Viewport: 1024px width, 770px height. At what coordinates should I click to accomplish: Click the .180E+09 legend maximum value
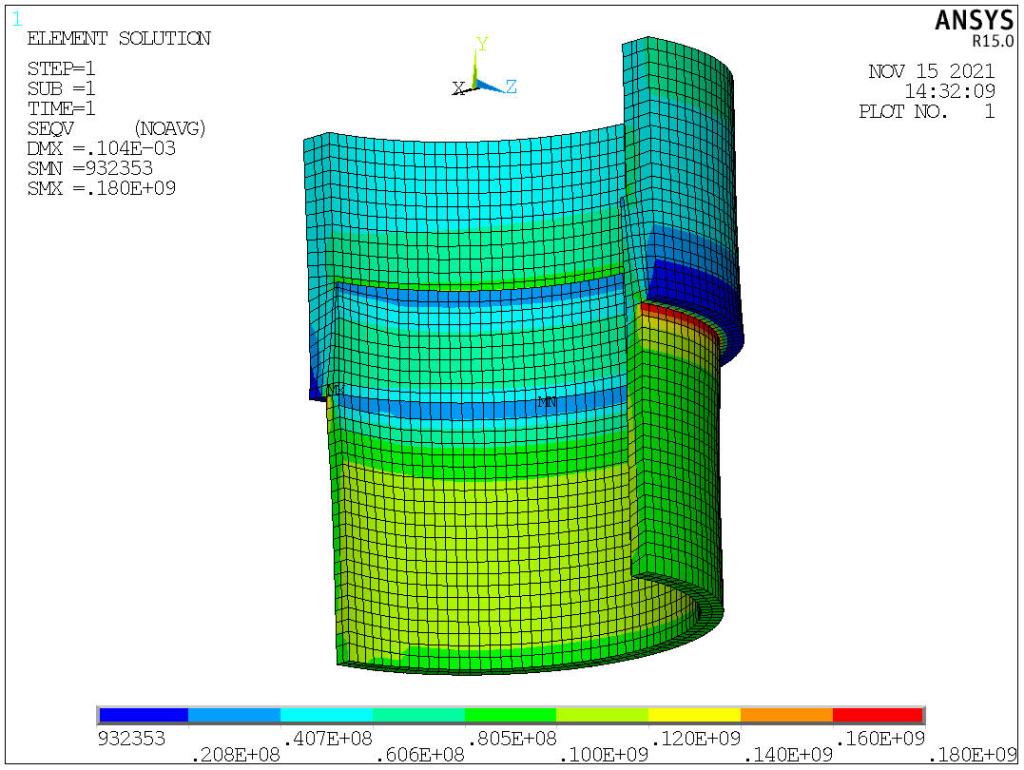973,753
